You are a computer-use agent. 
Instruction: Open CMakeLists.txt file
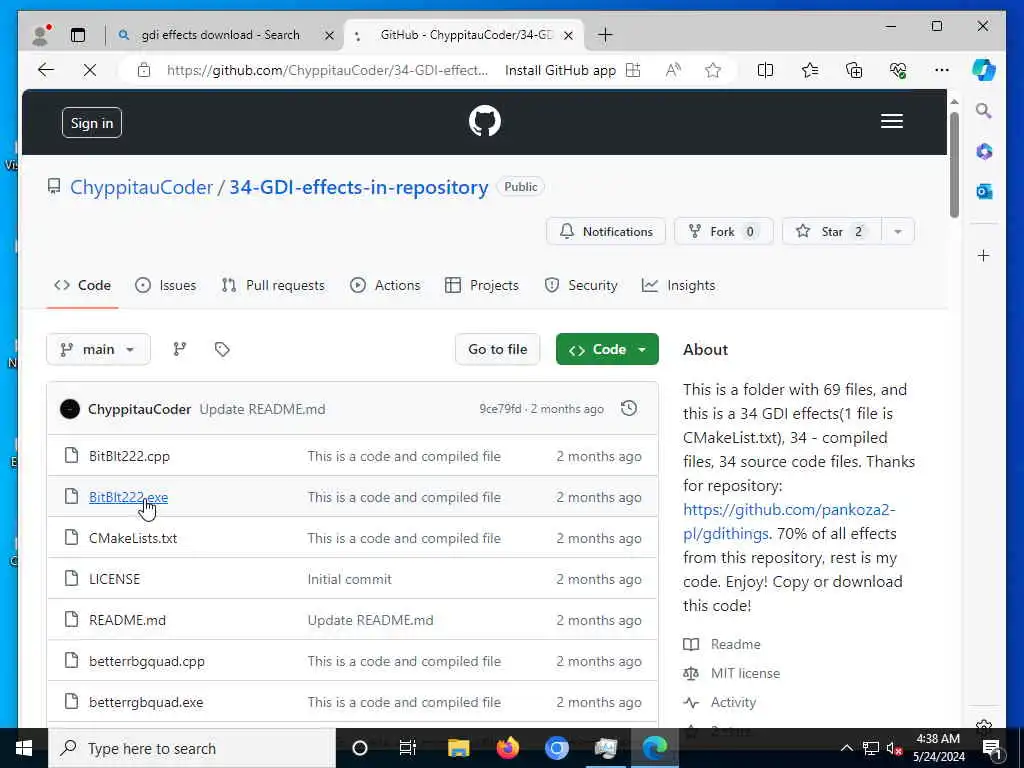[133, 538]
